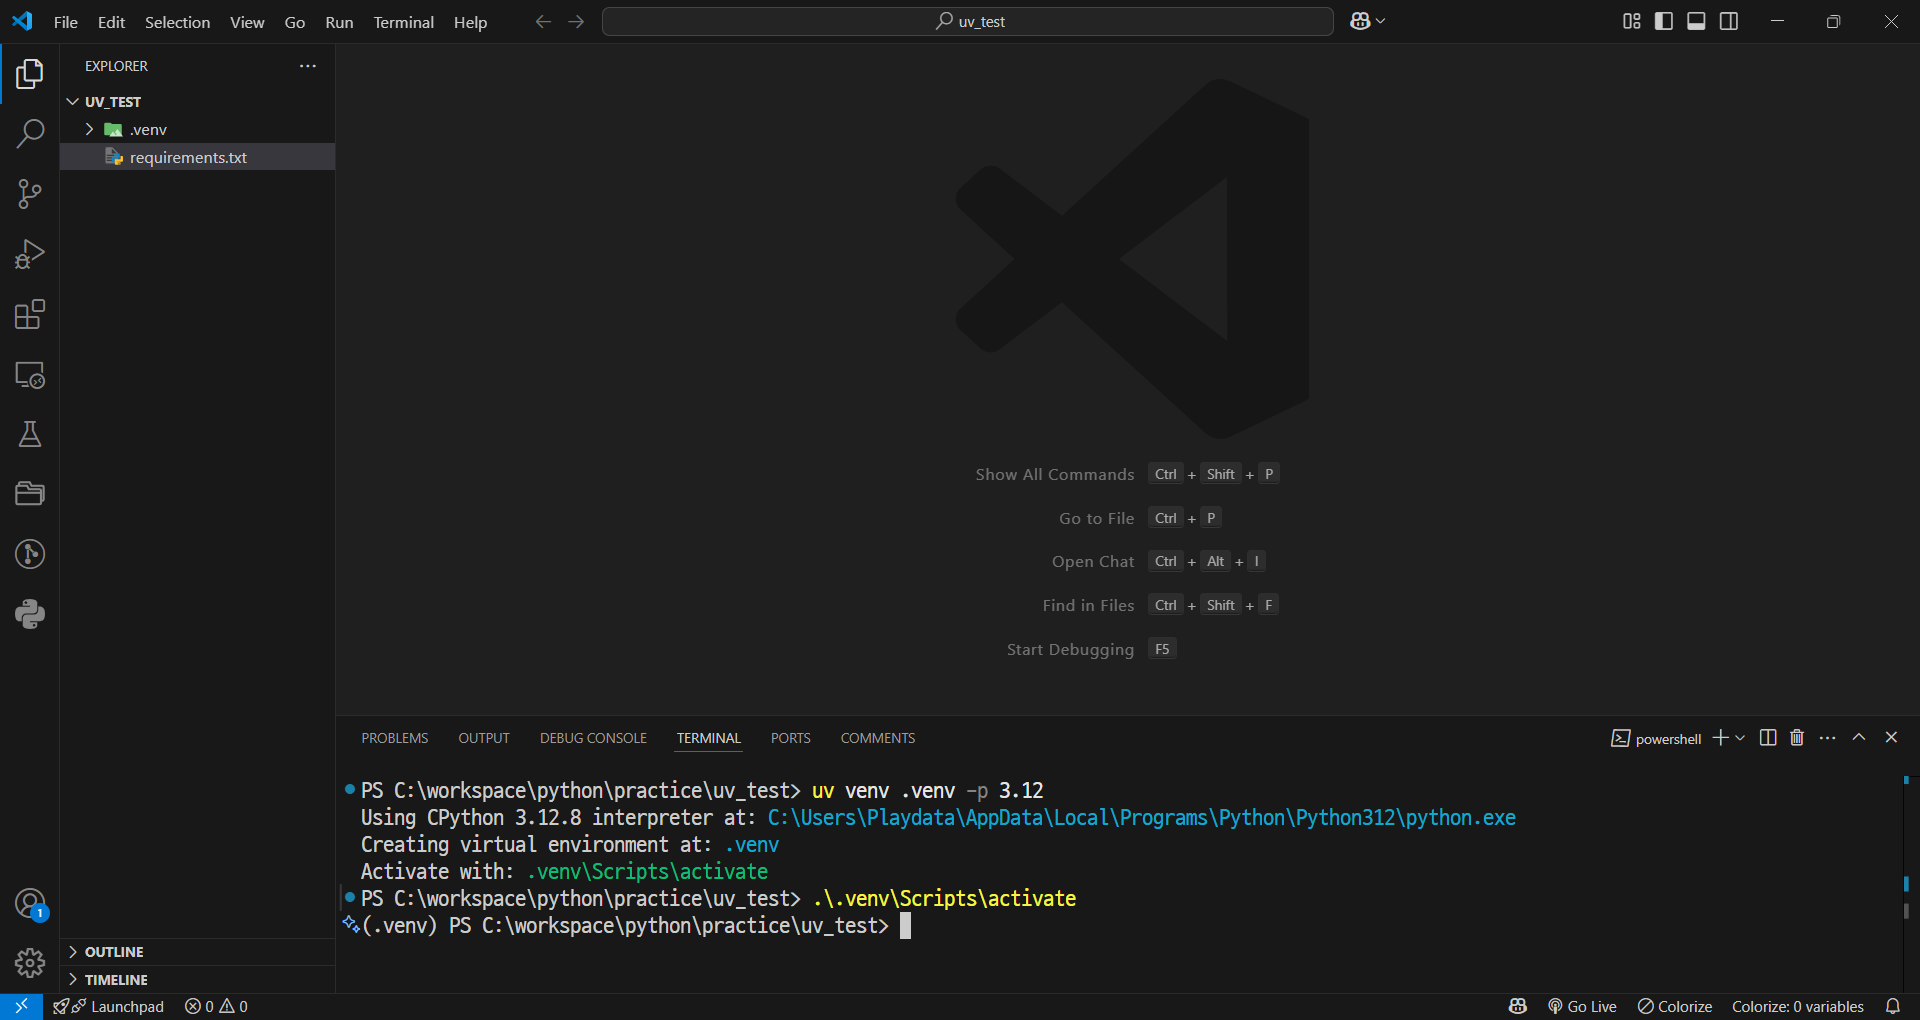The image size is (1920, 1020).
Task: Open the Accounts menu icon
Action: (30, 904)
